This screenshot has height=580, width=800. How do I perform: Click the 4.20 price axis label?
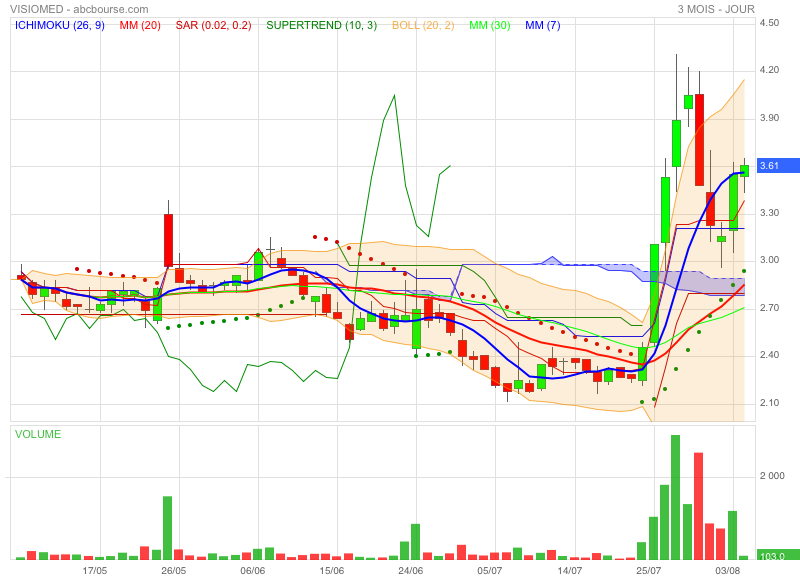coord(769,70)
